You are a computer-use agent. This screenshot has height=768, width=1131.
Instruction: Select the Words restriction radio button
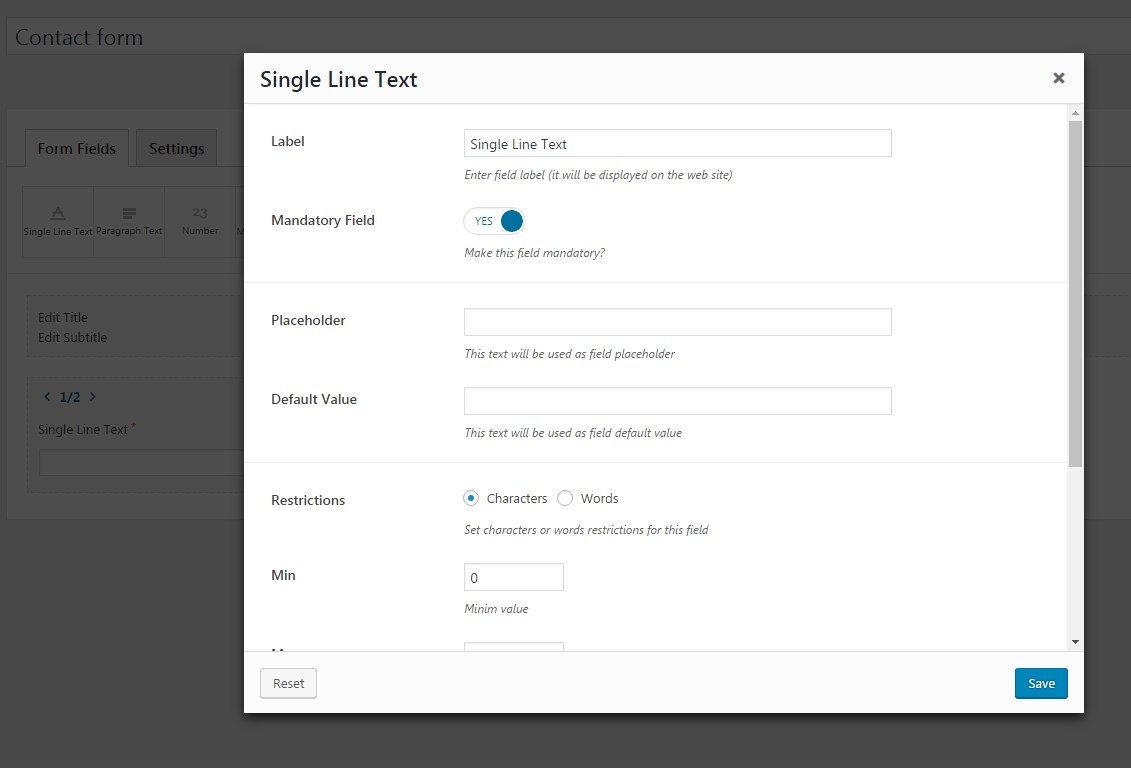[x=565, y=498]
